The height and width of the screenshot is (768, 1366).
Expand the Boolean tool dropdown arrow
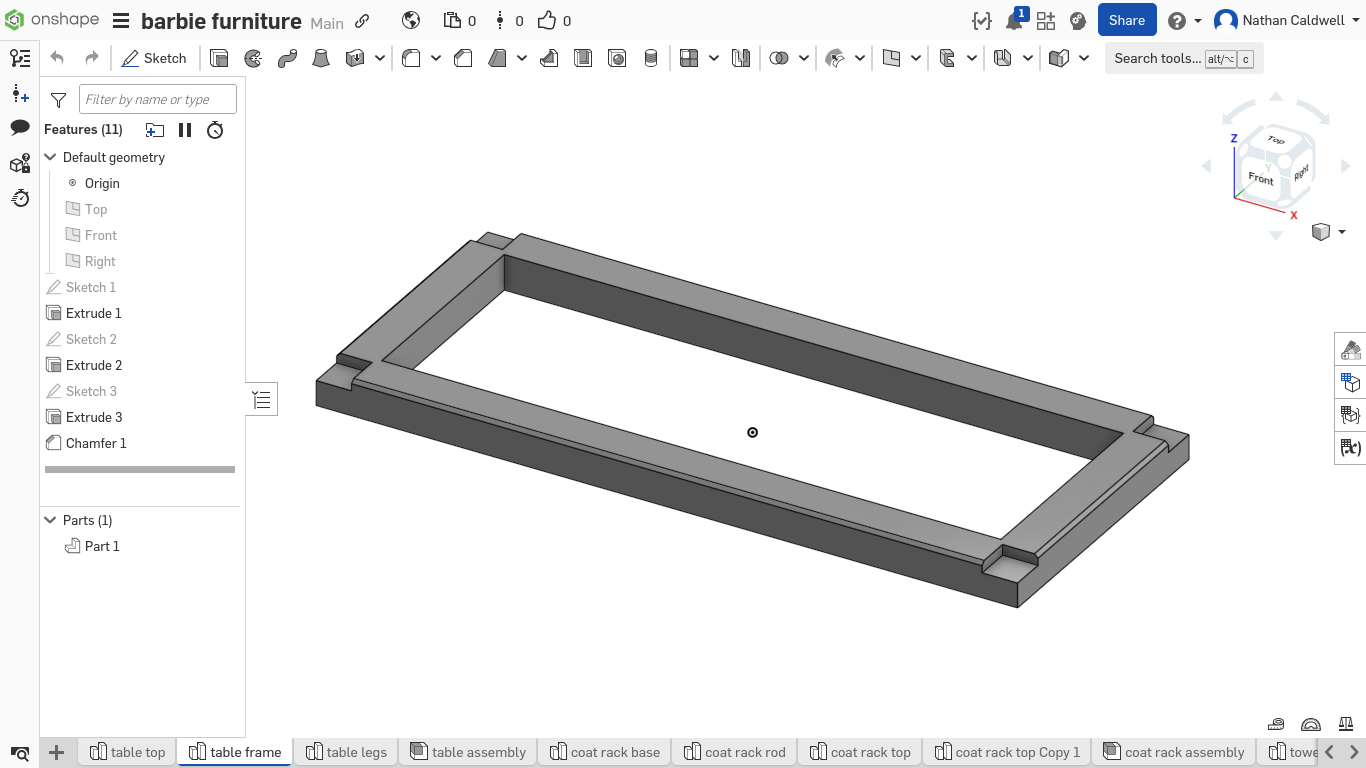tap(804, 59)
